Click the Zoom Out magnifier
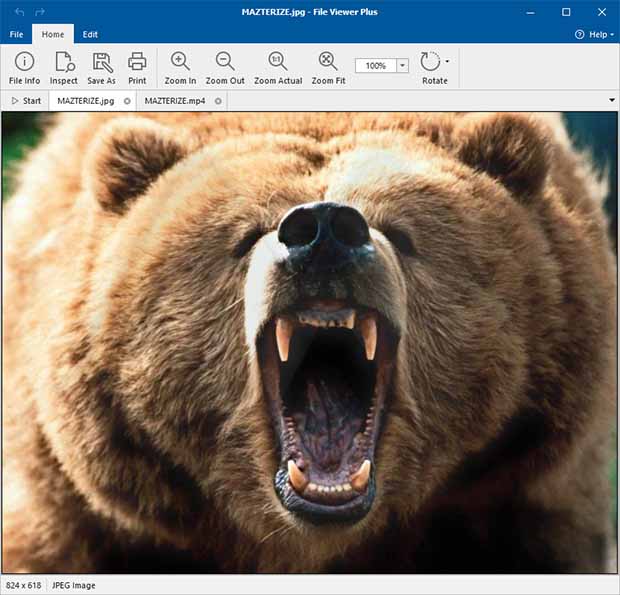 click(x=225, y=68)
